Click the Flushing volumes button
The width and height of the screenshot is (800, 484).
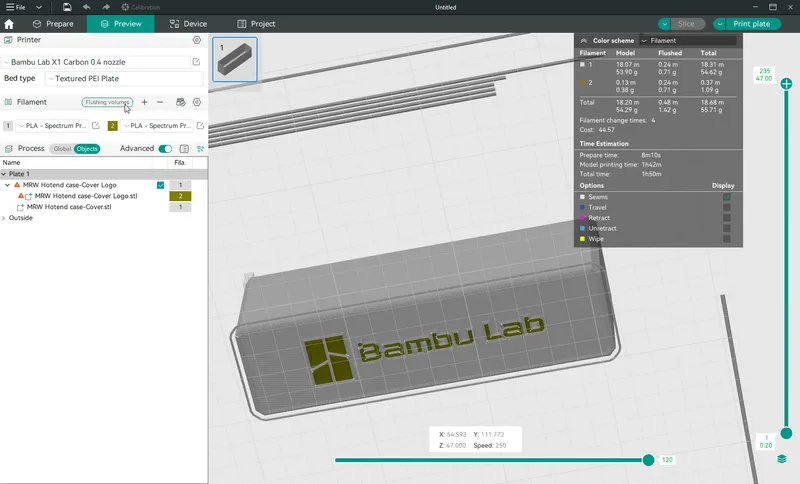click(x=107, y=102)
